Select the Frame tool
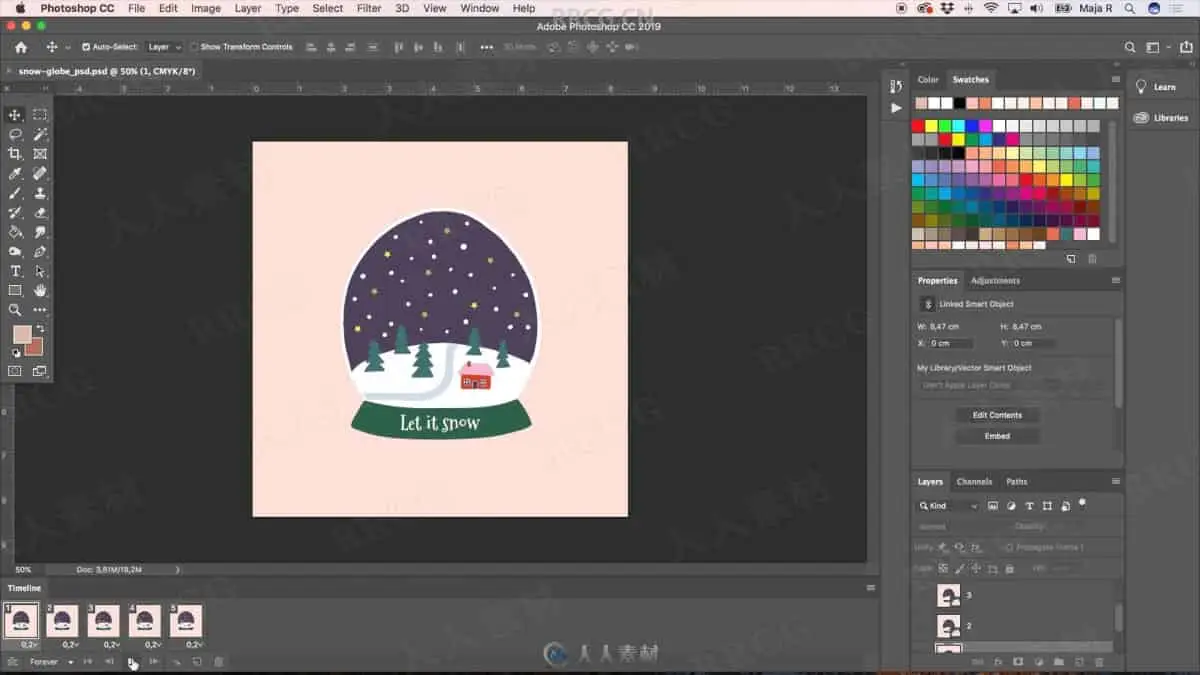 click(x=40, y=154)
